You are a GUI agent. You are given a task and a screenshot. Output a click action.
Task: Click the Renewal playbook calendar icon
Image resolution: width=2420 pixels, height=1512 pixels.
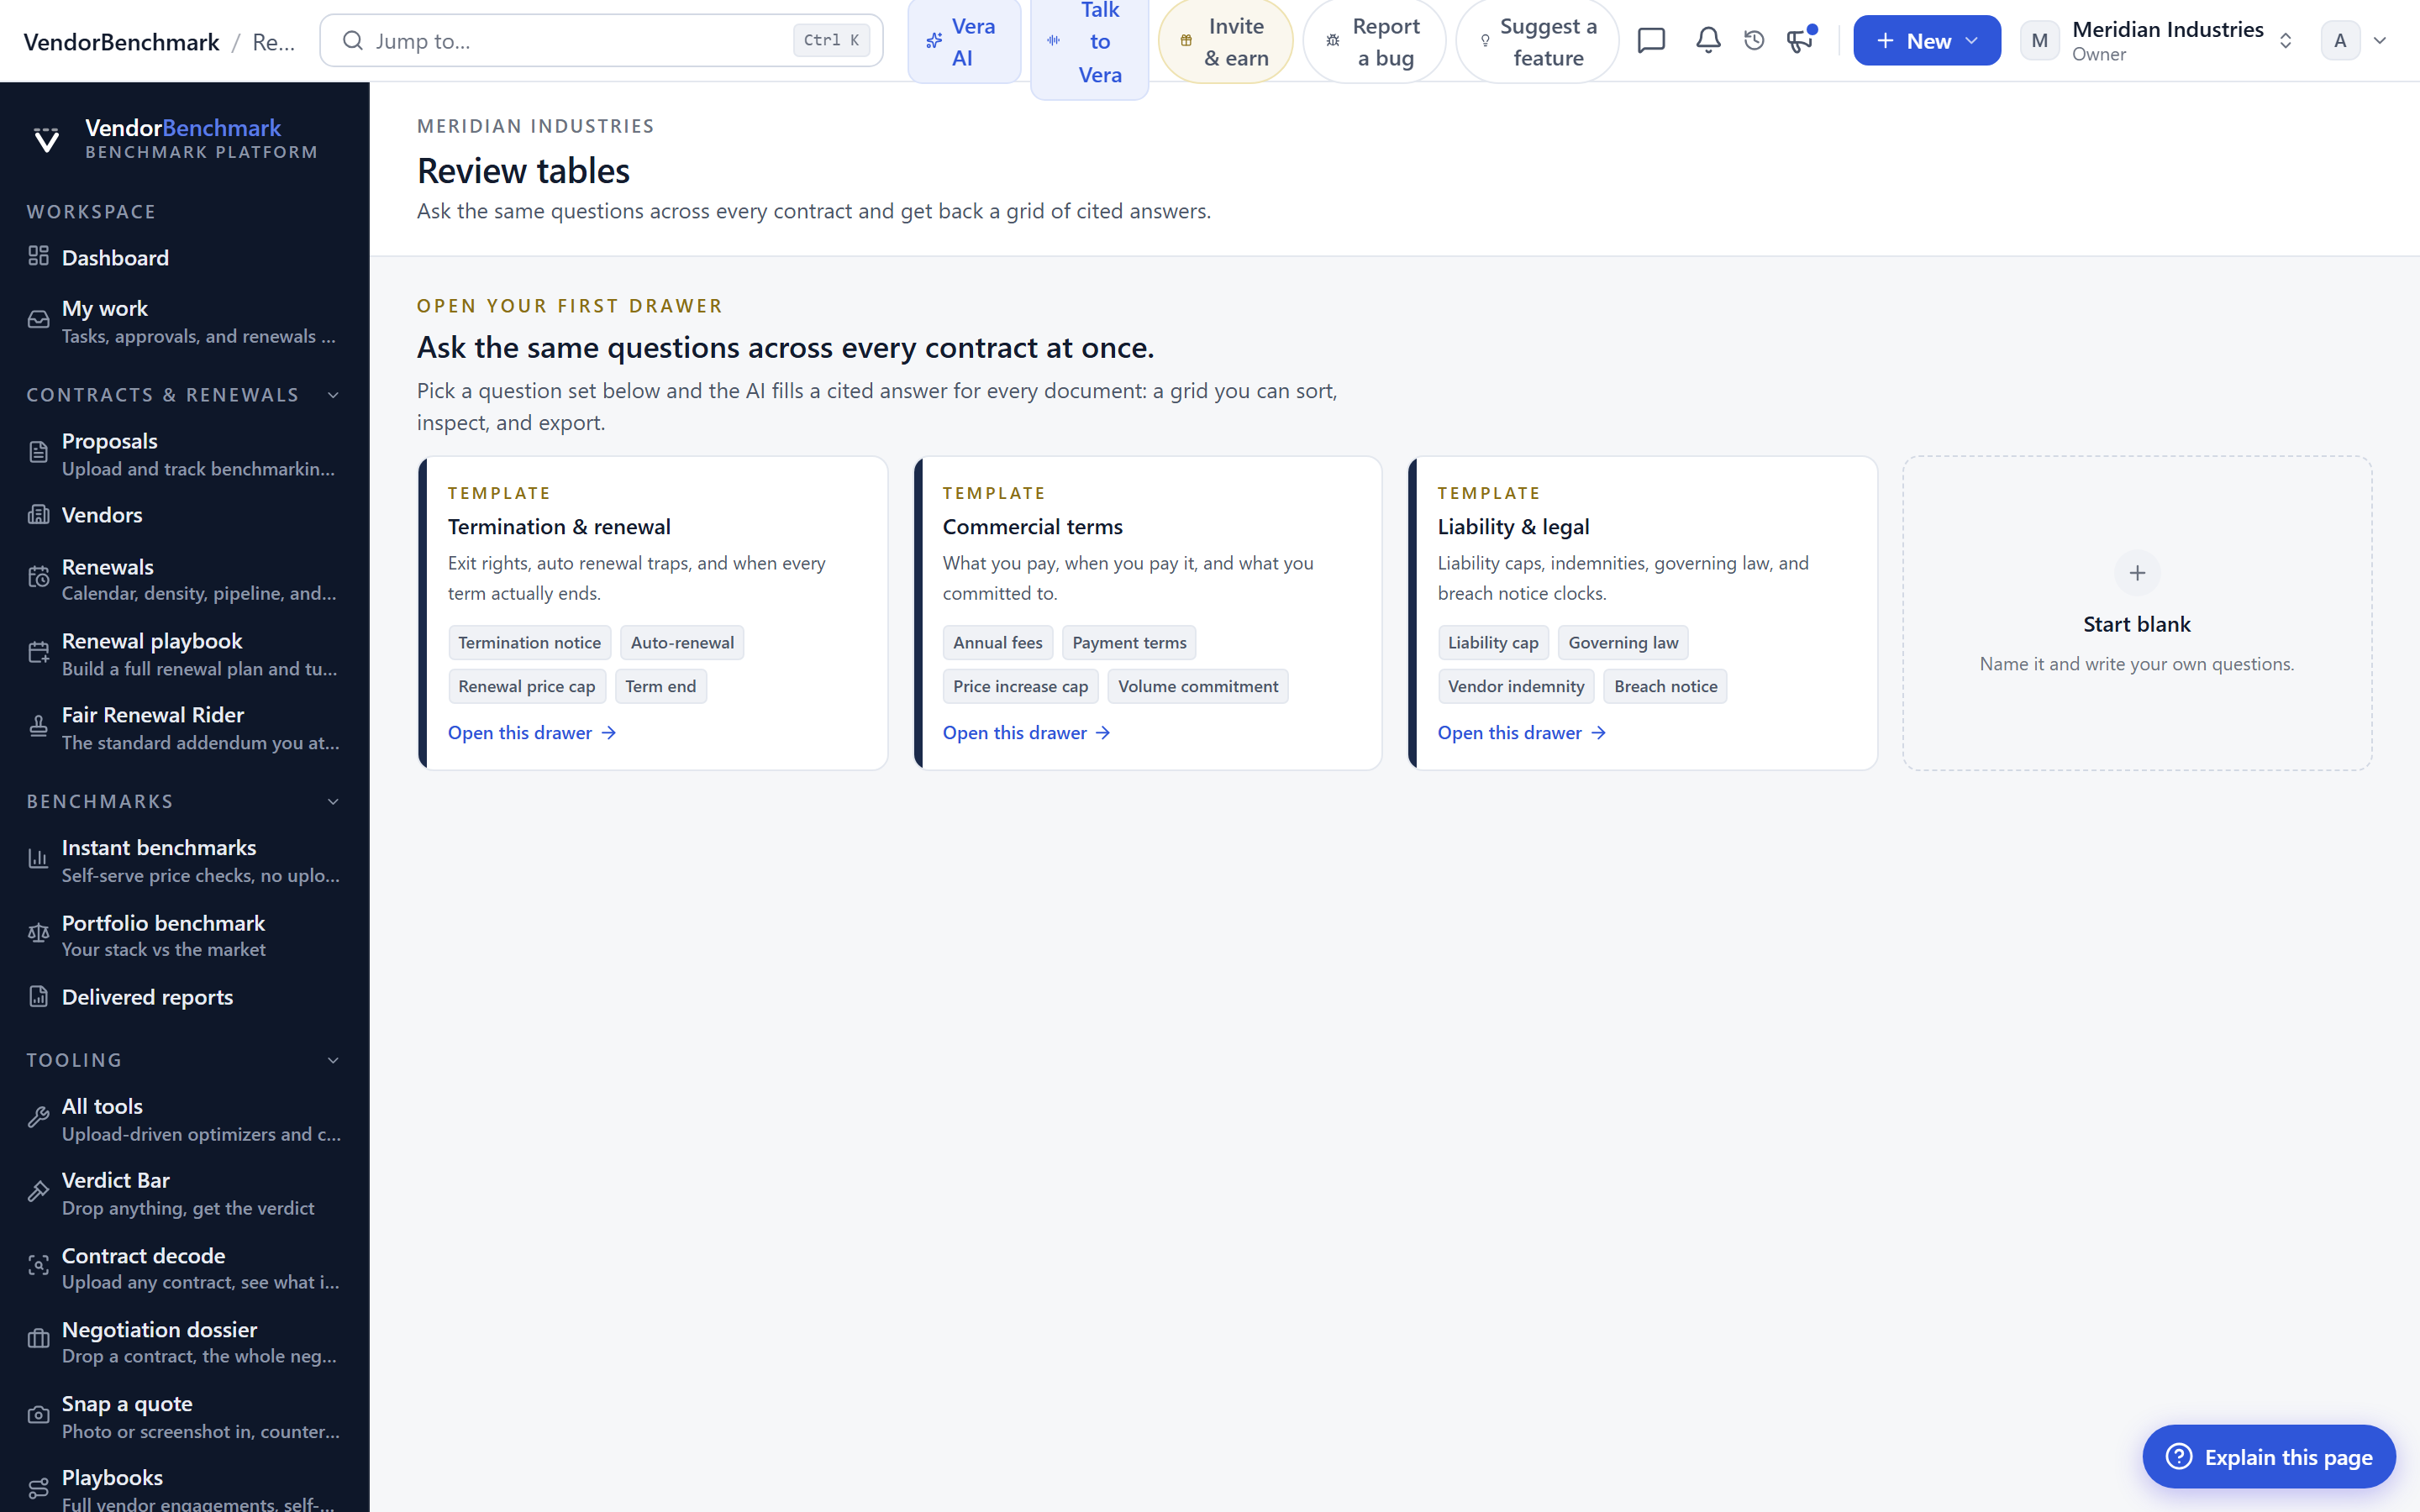pyautogui.click(x=38, y=653)
